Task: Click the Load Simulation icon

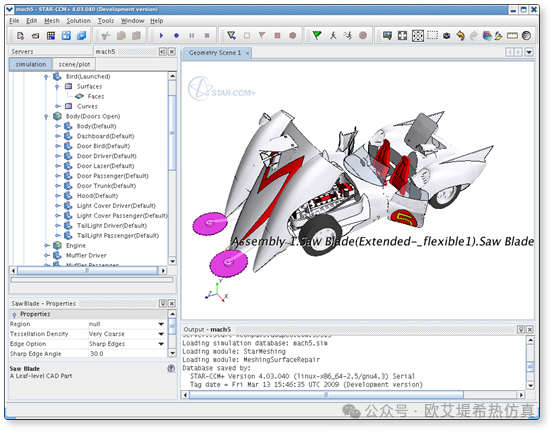Action: tap(35, 36)
